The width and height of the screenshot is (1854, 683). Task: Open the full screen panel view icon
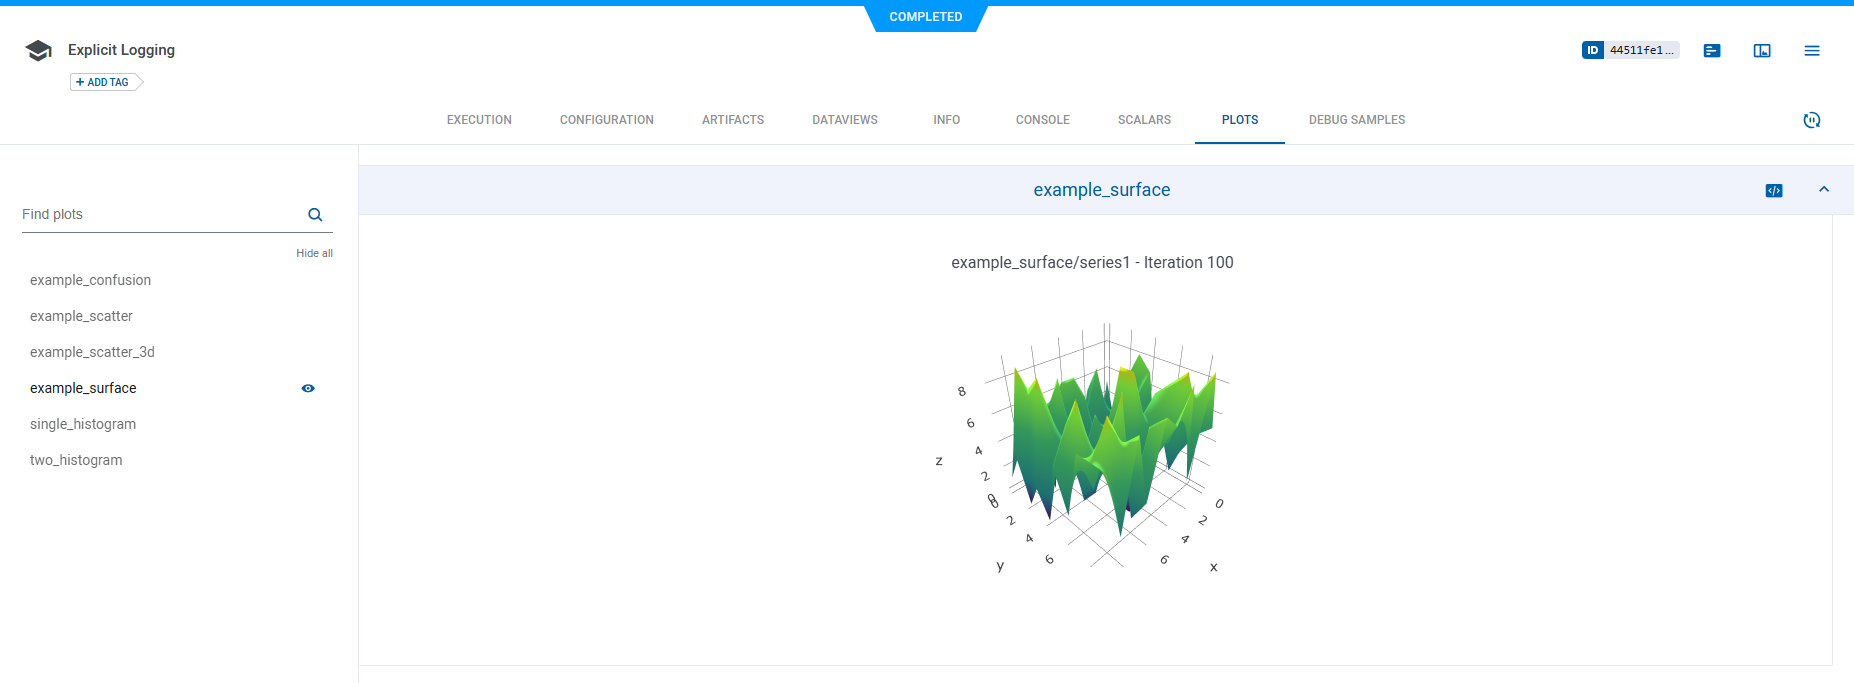point(1762,50)
